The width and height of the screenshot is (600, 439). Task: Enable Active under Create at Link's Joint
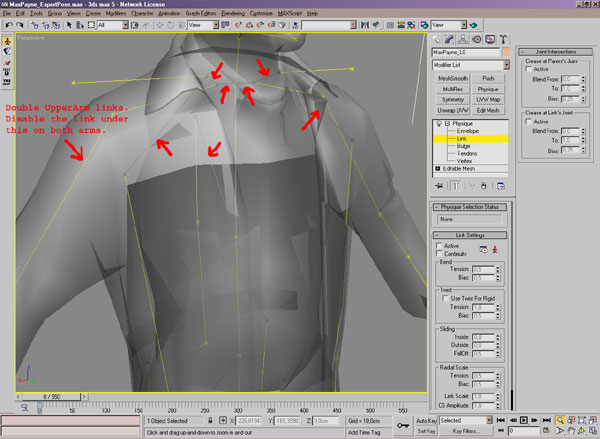[x=528, y=121]
